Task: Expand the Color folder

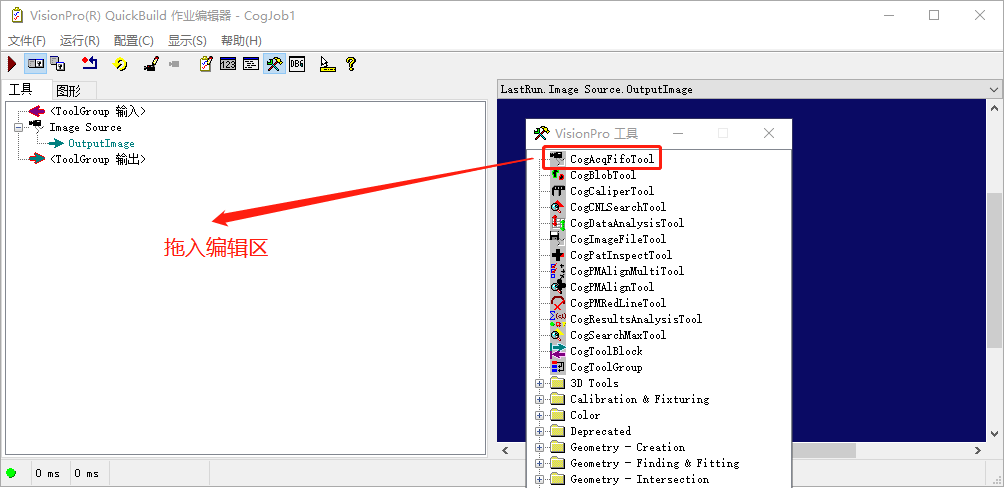Action: click(x=539, y=415)
